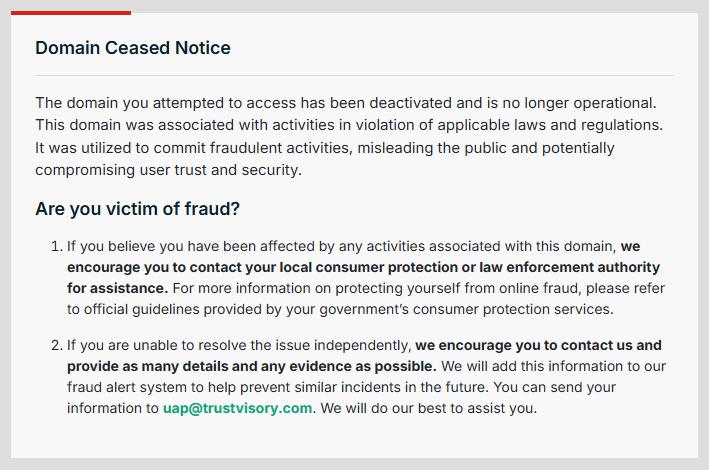Click the uap@trustvisory.com email link
709x470 pixels.
pyautogui.click(x=238, y=408)
